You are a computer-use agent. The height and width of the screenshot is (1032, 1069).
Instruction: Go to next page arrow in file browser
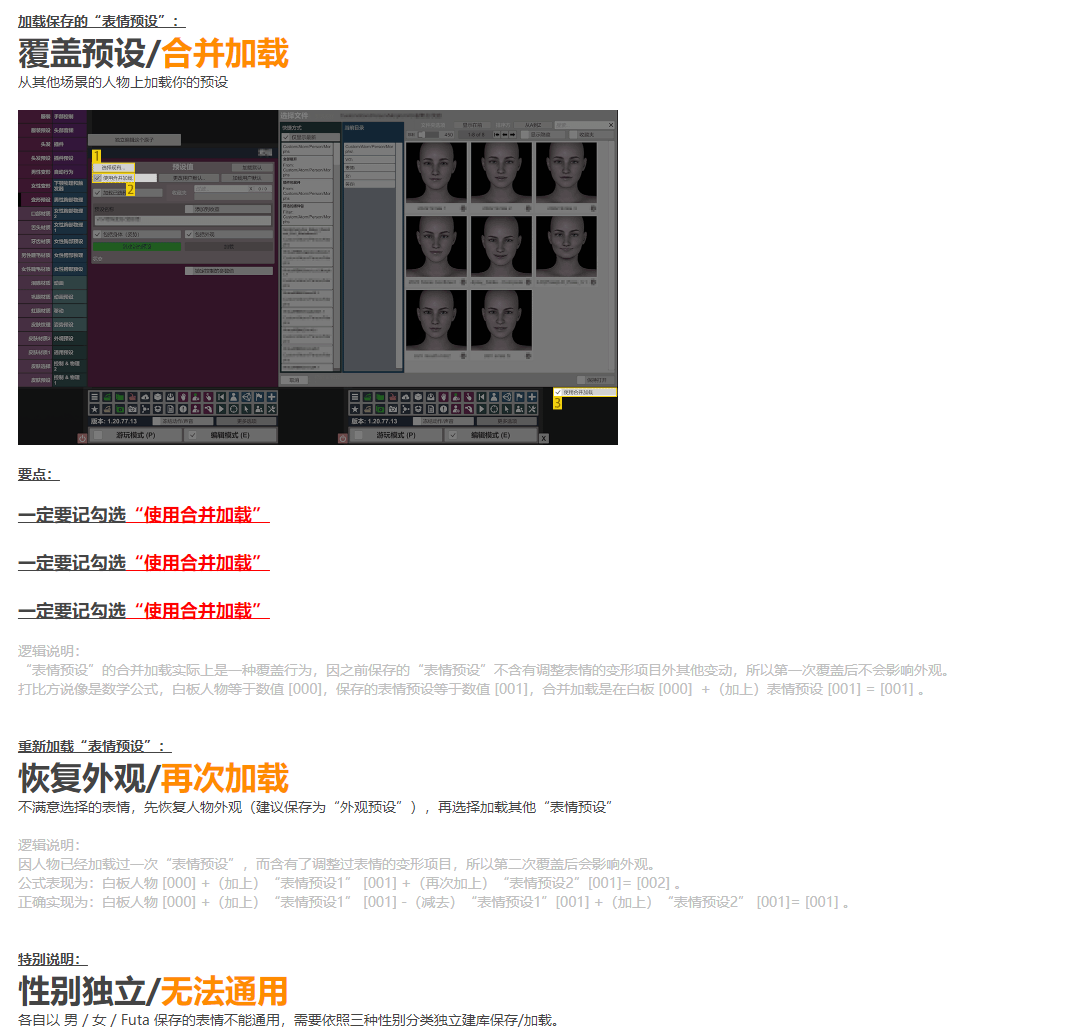click(512, 134)
